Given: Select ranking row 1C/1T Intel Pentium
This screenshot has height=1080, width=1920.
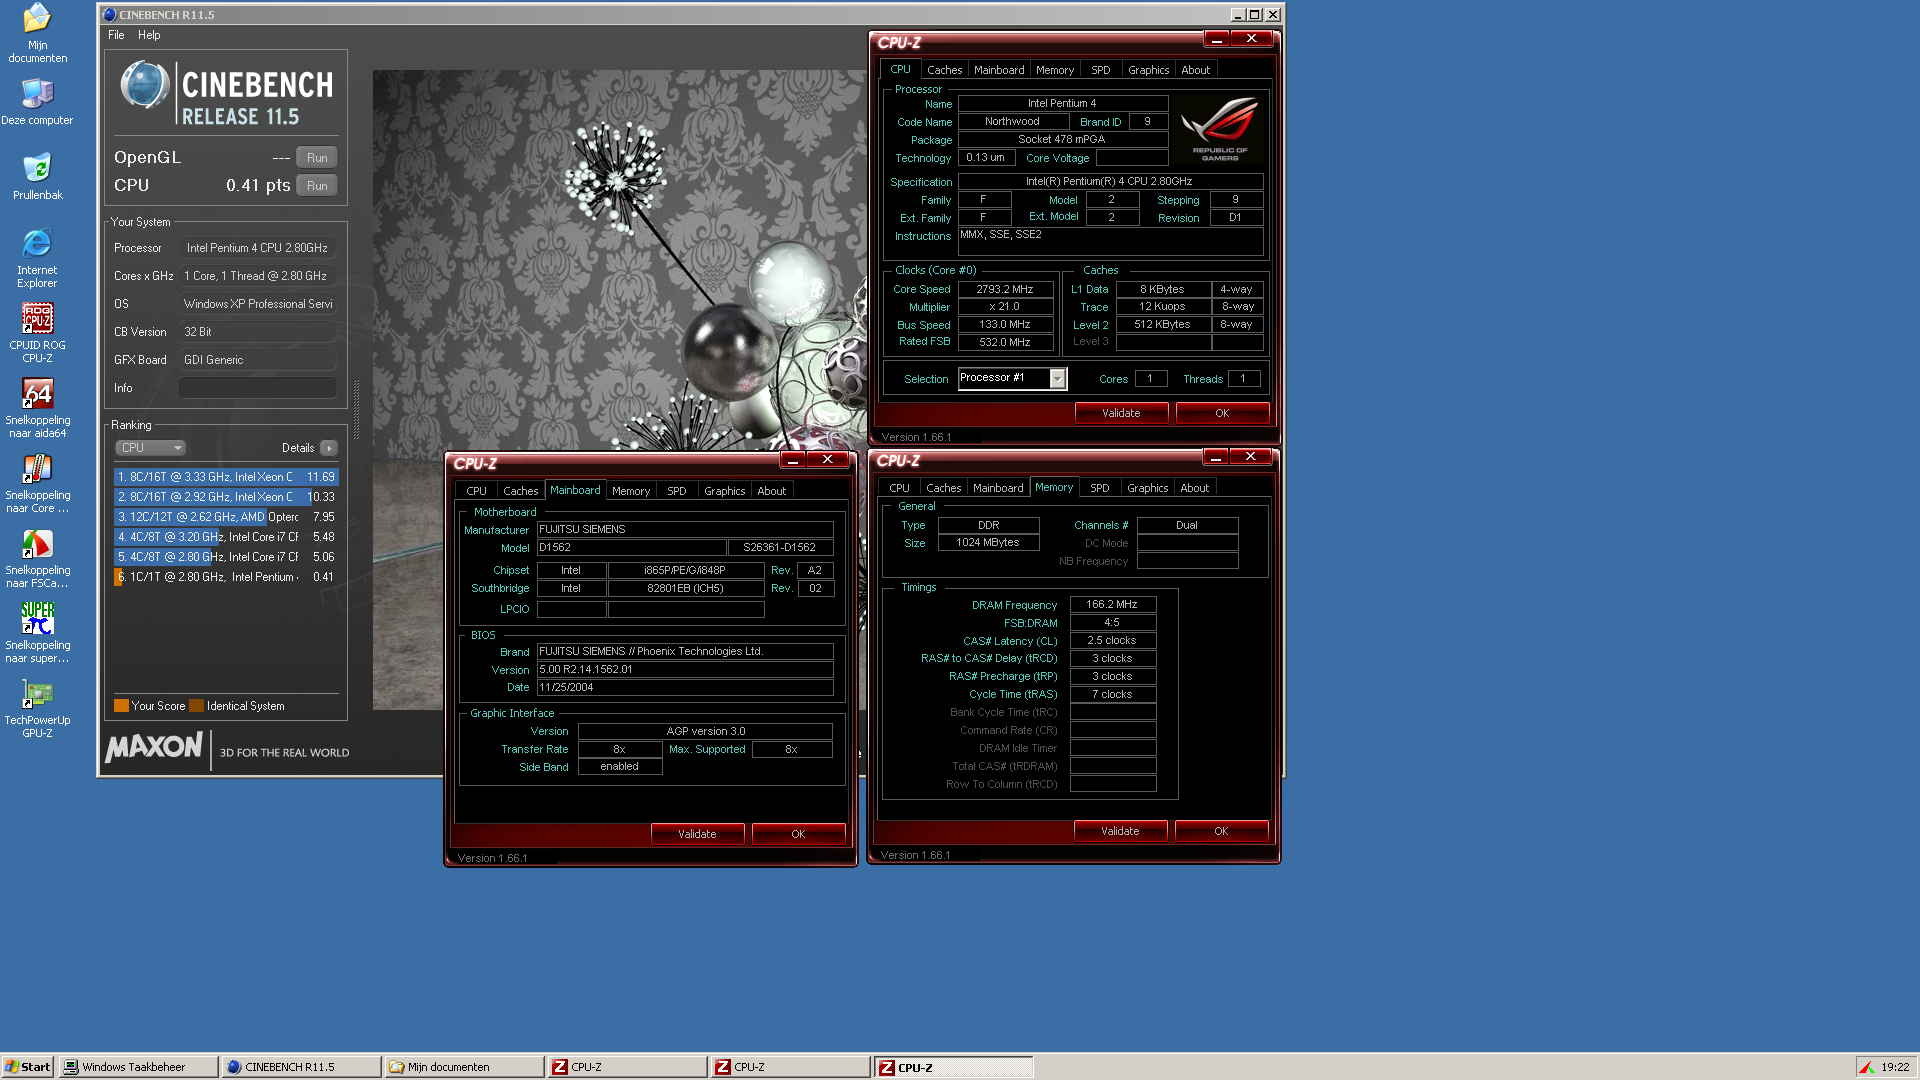Looking at the screenshot, I should tap(226, 577).
